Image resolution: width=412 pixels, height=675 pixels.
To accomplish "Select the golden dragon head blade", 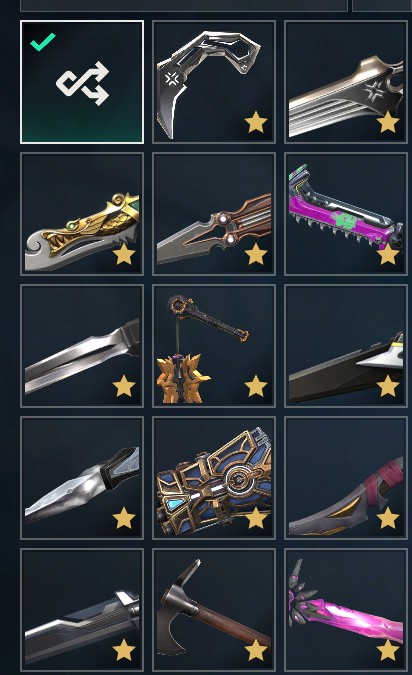I will point(82,214).
